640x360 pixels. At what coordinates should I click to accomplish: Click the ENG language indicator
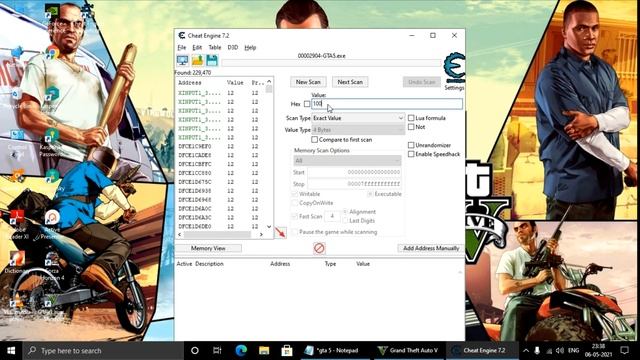pyautogui.click(x=573, y=350)
